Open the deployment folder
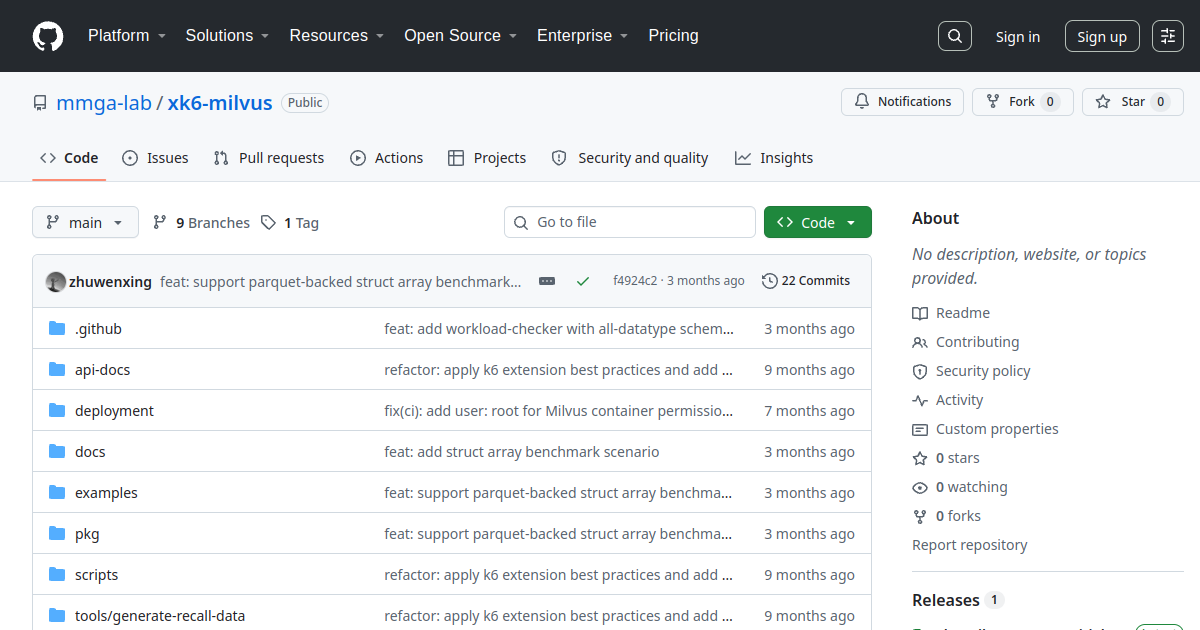1200x630 pixels. pos(114,411)
